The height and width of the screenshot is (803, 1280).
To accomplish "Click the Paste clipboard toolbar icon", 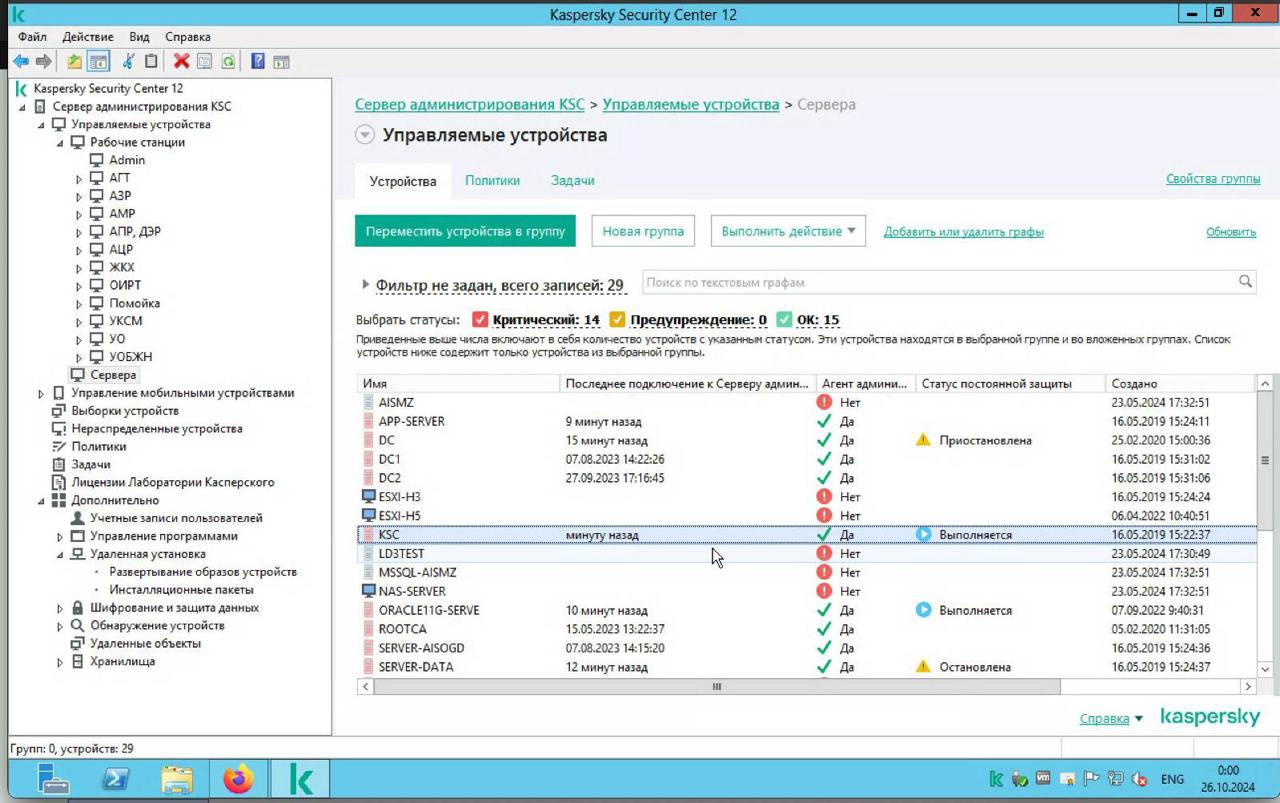I will tap(150, 62).
